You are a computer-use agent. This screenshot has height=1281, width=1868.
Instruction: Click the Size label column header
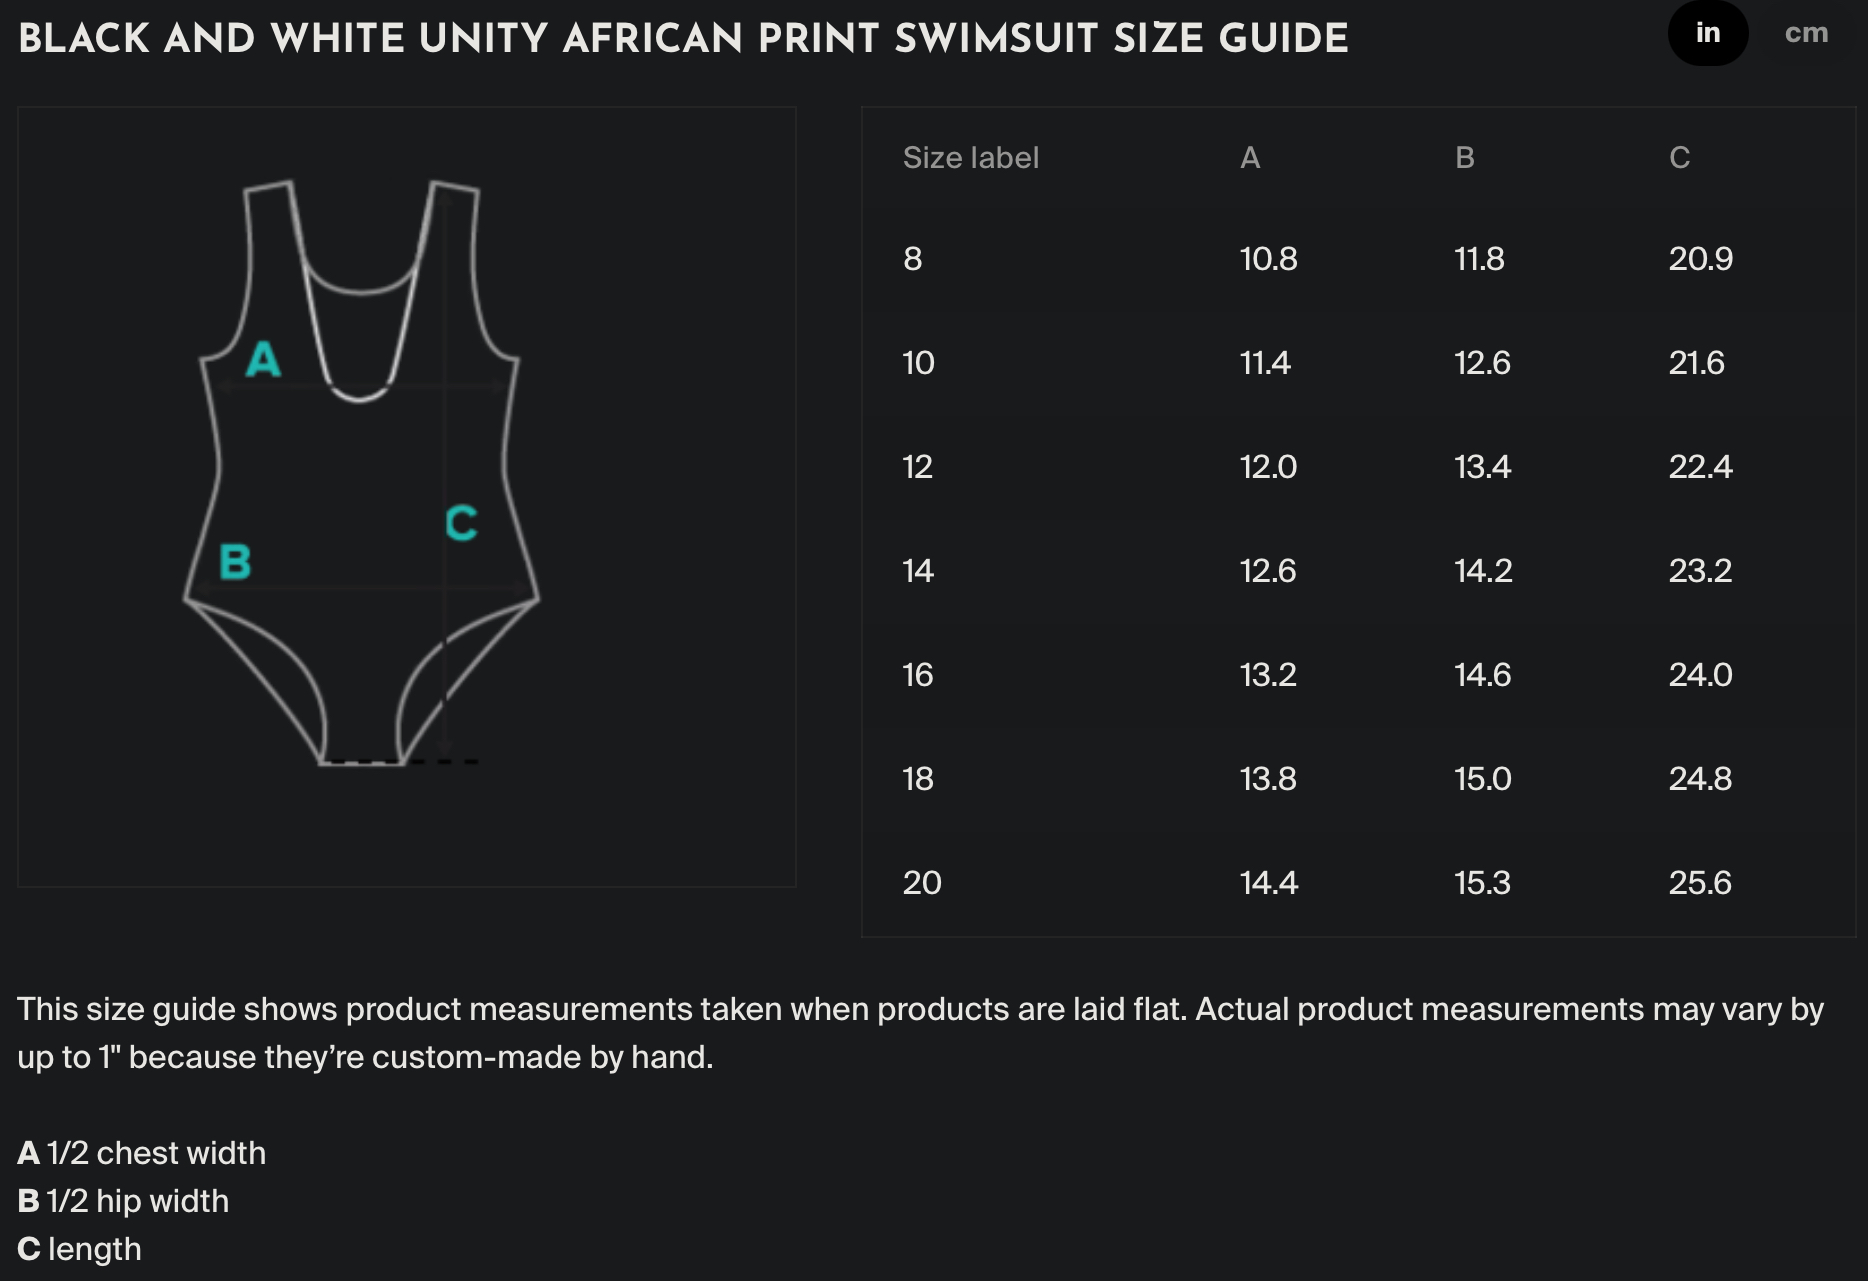[970, 158]
